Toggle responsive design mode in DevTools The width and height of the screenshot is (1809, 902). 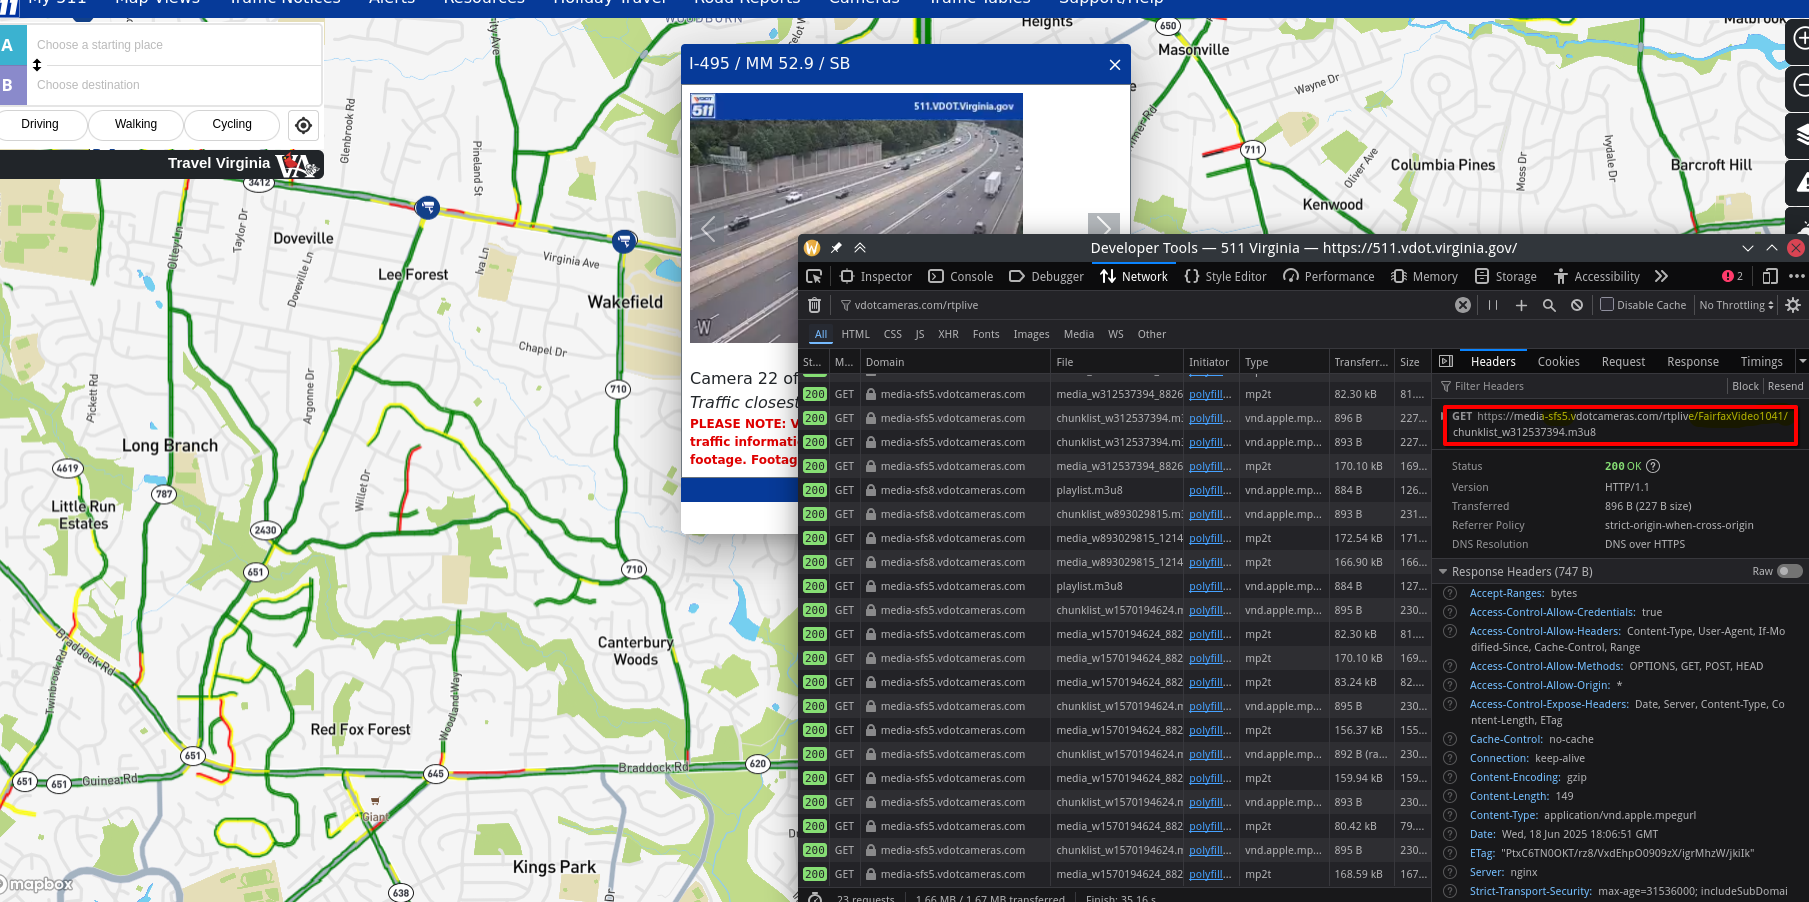click(x=1771, y=276)
